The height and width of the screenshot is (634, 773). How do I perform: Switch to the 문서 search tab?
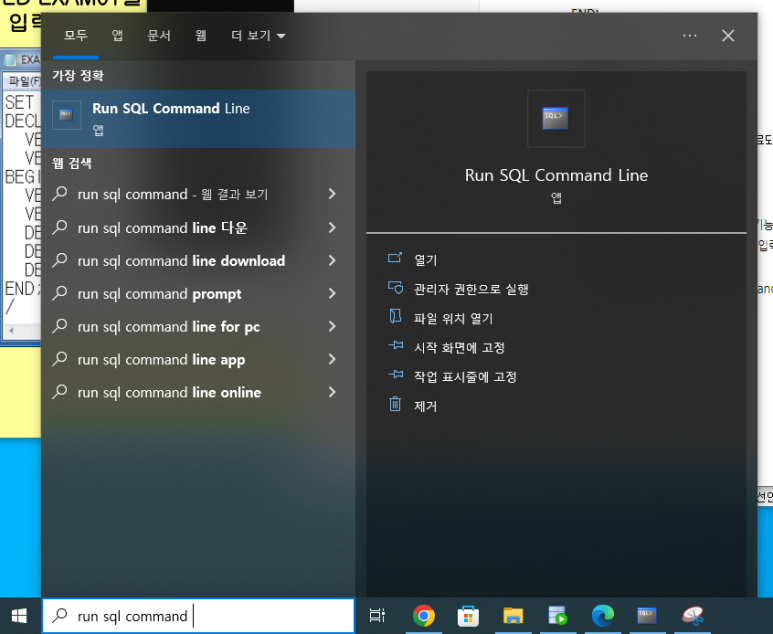coord(159,35)
